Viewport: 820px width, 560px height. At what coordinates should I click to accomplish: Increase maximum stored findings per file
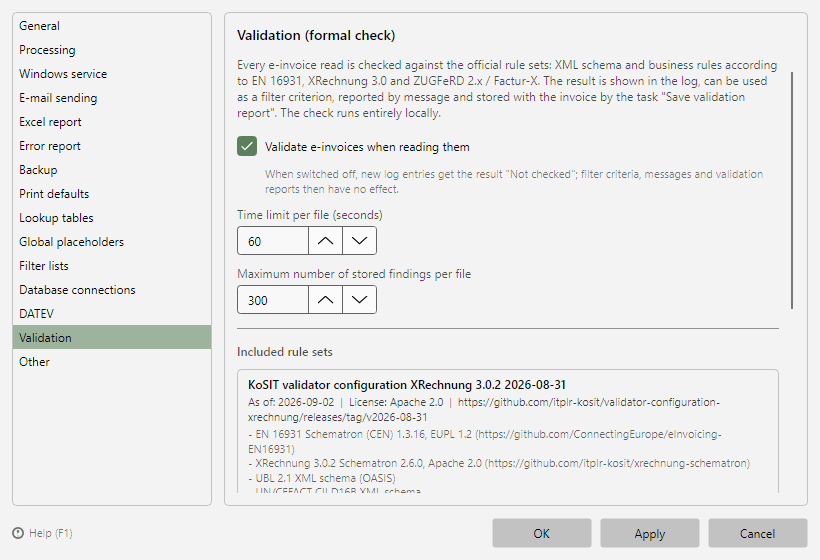coord(325,300)
